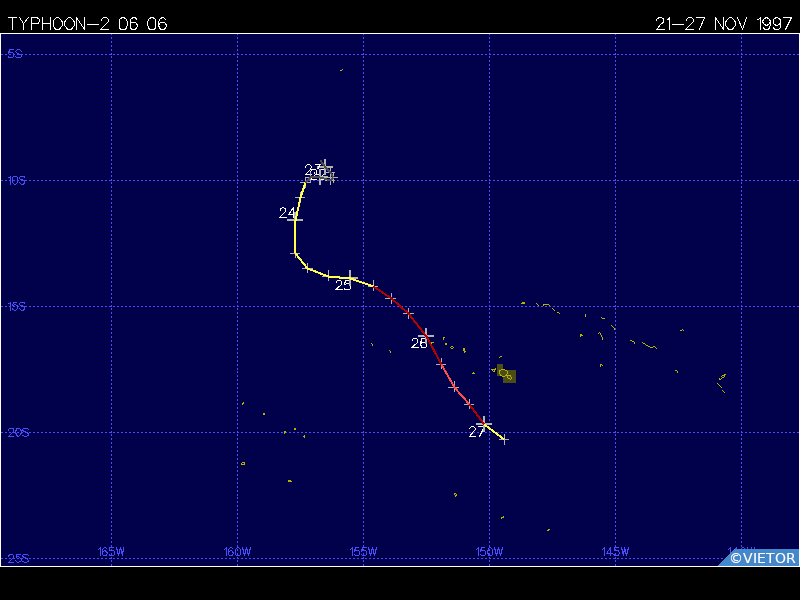The height and width of the screenshot is (600, 800).
Task: Select the 10S latitude label
Action: (15, 181)
